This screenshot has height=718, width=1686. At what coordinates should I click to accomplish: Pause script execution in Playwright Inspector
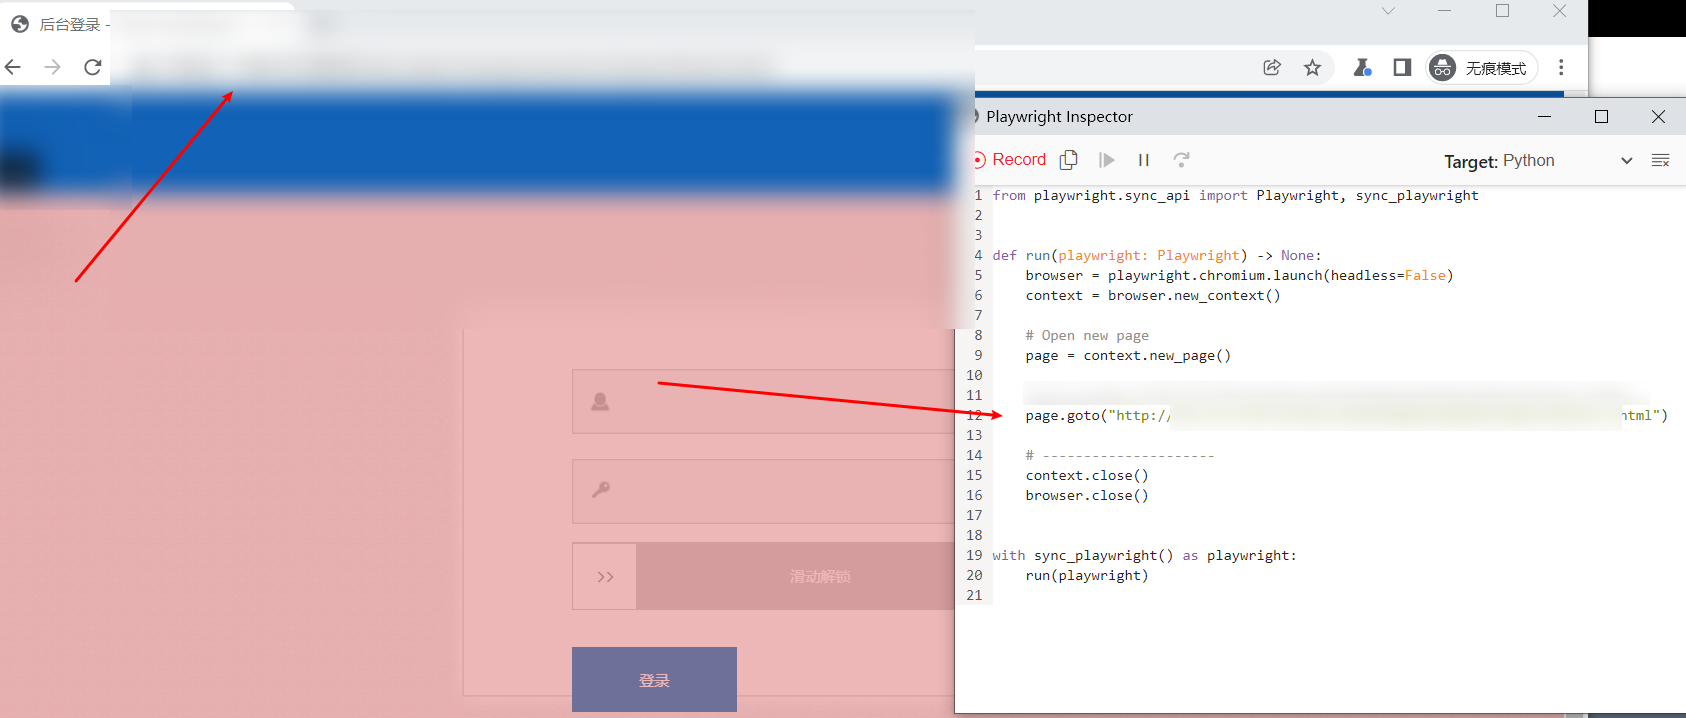pos(1144,160)
